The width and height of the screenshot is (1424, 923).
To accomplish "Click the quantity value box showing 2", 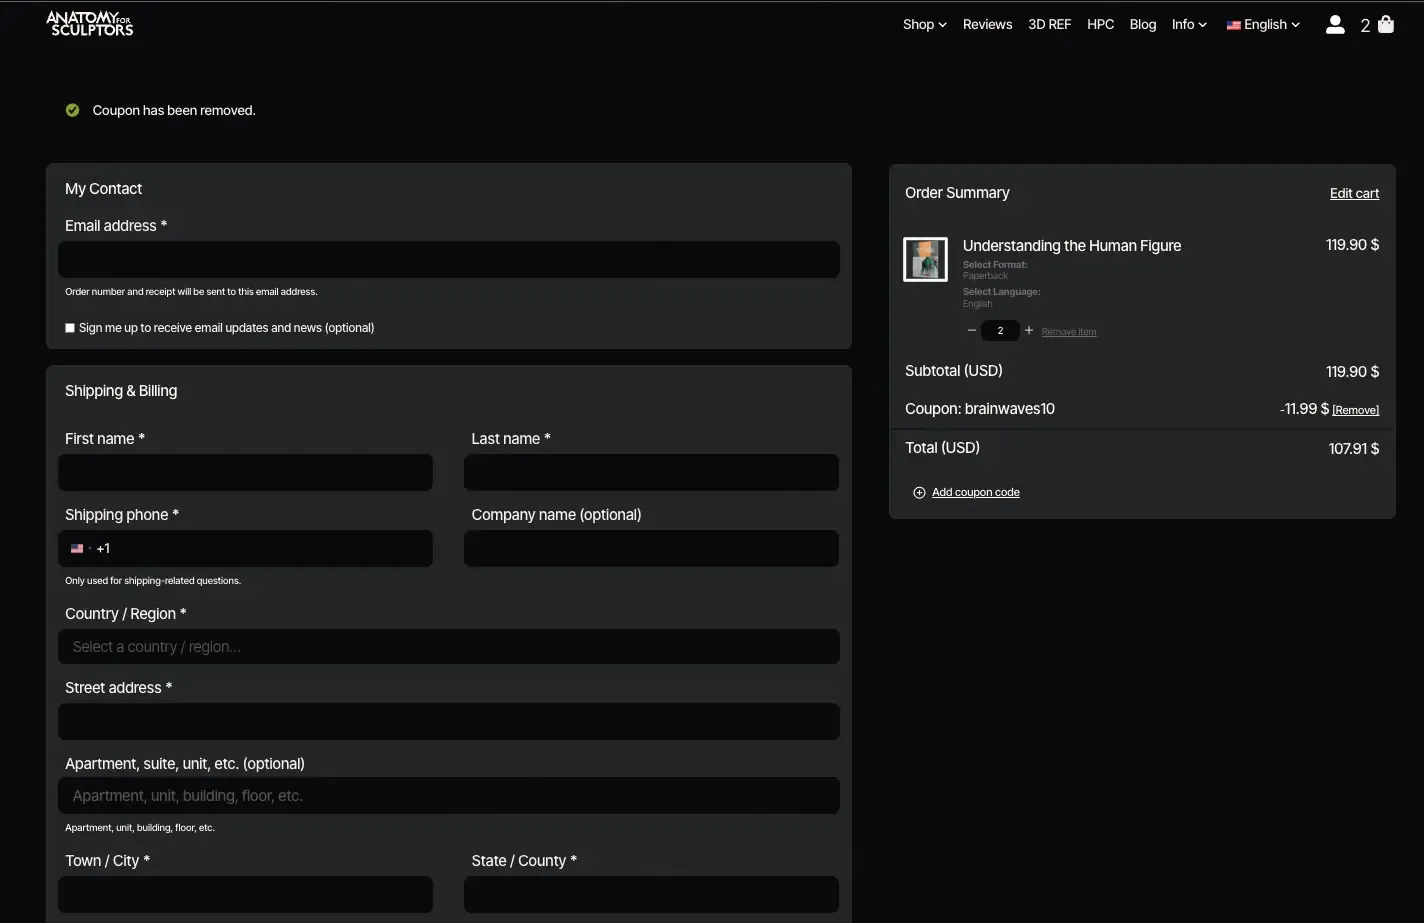I will [1000, 330].
